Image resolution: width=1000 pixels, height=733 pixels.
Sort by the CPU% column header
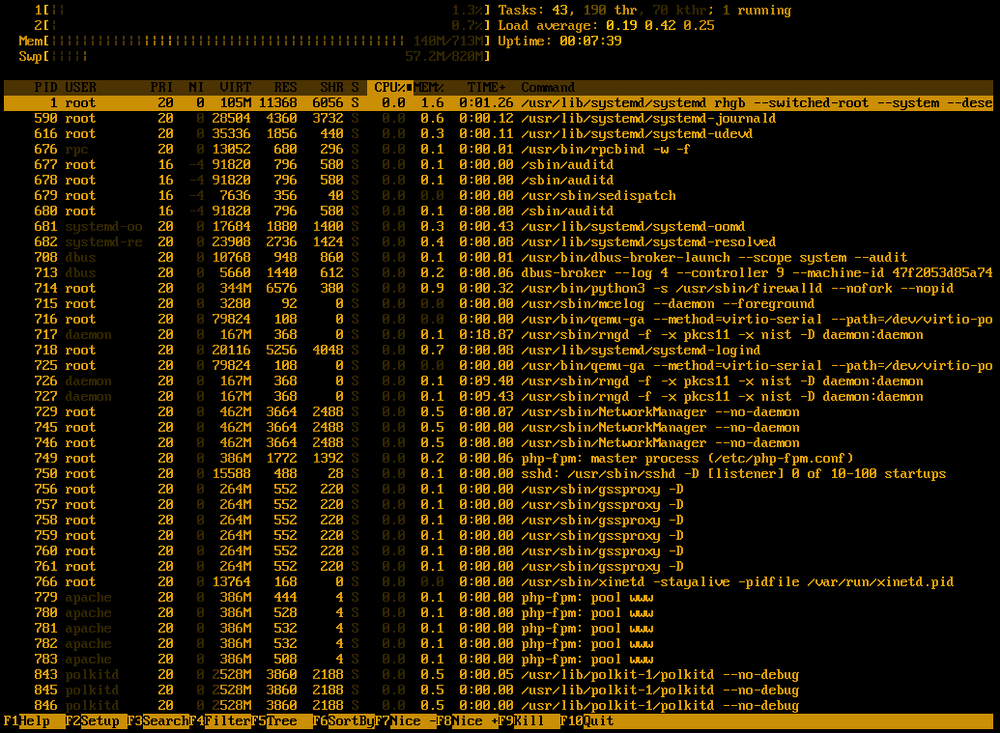click(389, 87)
